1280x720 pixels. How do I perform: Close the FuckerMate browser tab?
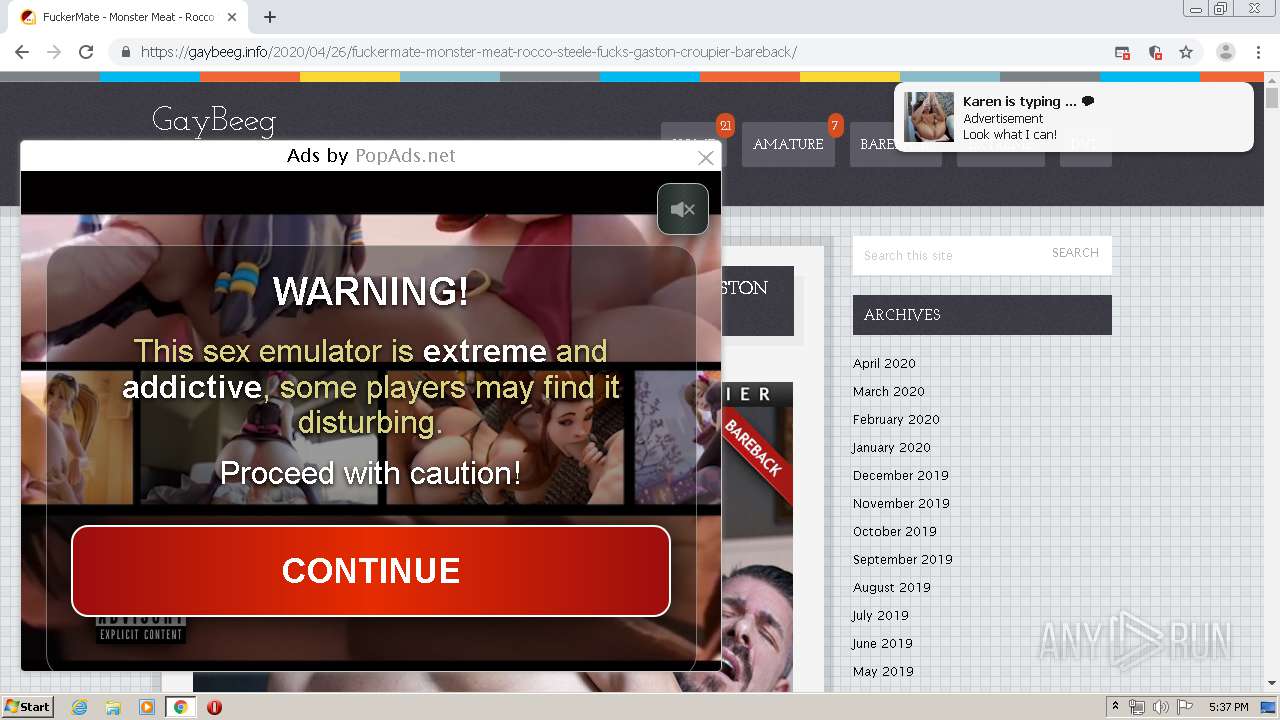point(232,17)
